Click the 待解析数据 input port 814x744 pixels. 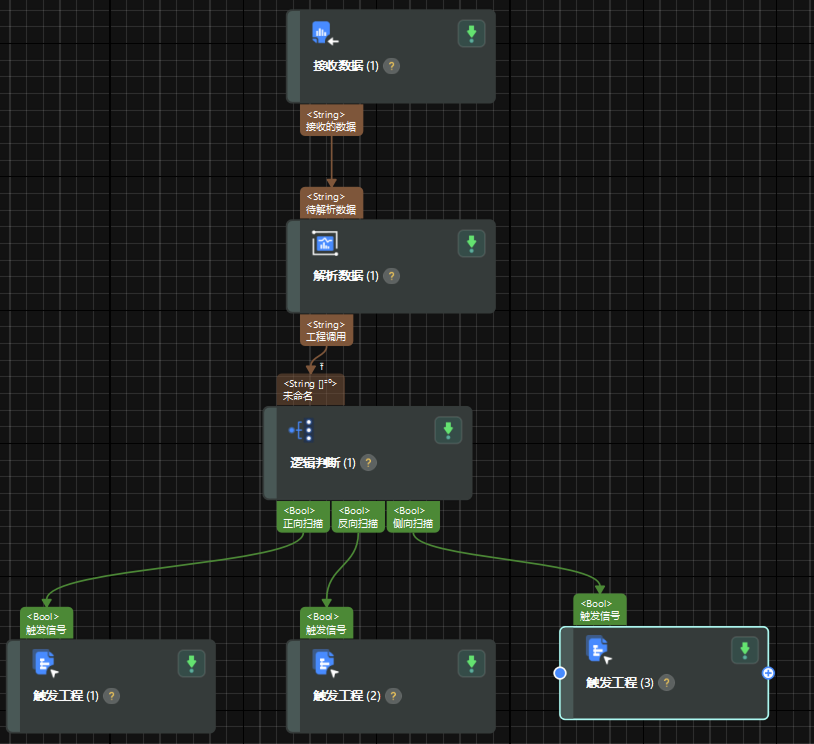click(x=331, y=202)
